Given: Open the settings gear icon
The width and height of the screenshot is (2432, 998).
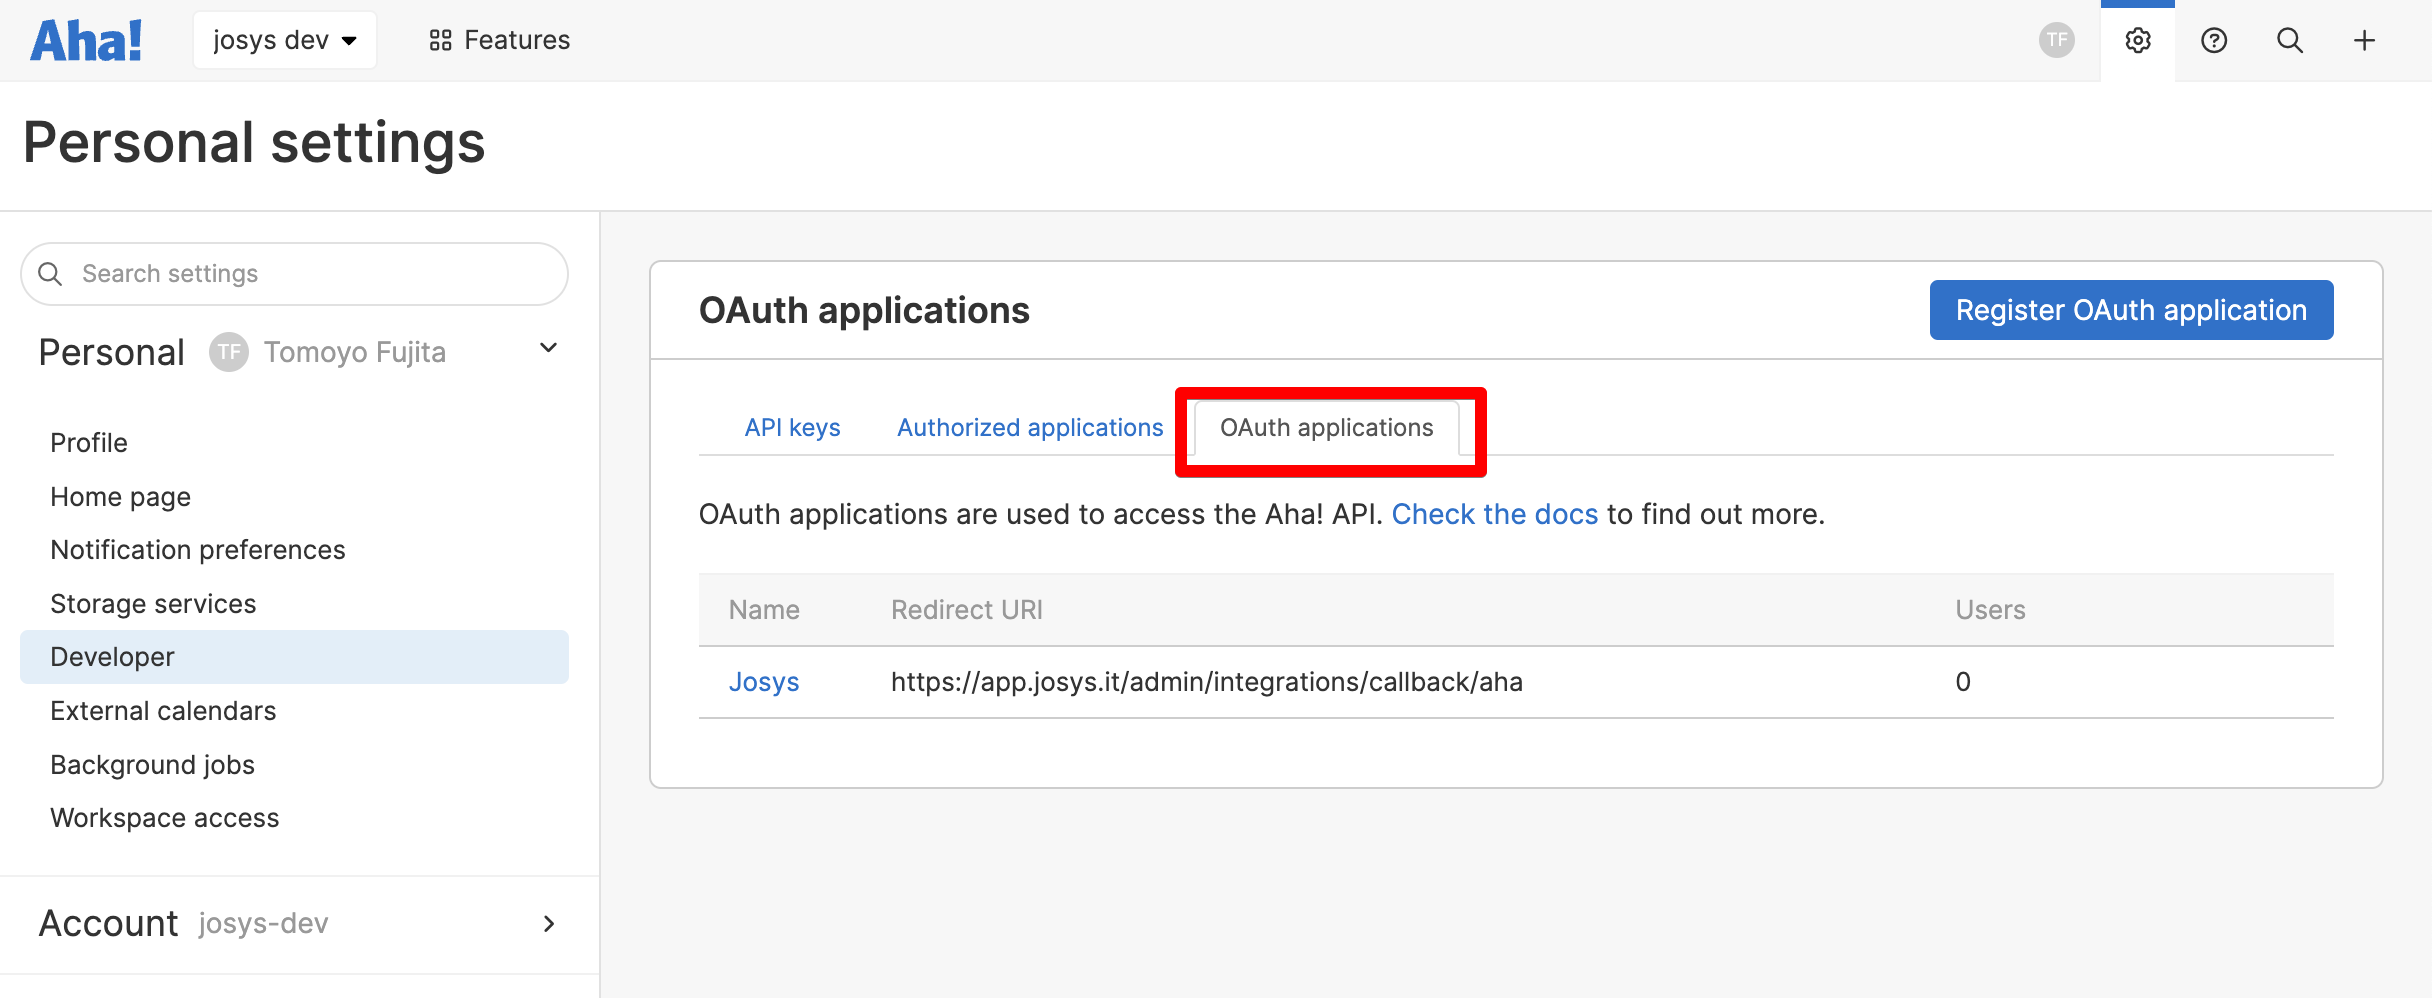Looking at the screenshot, I should 2137,41.
